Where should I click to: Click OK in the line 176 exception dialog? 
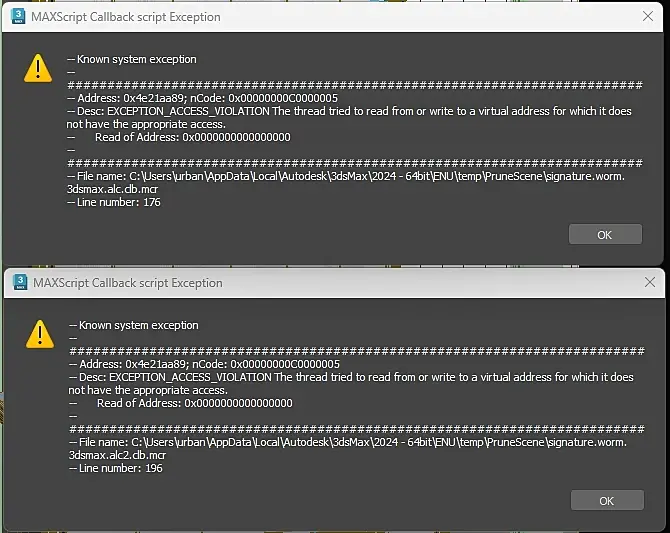605,234
